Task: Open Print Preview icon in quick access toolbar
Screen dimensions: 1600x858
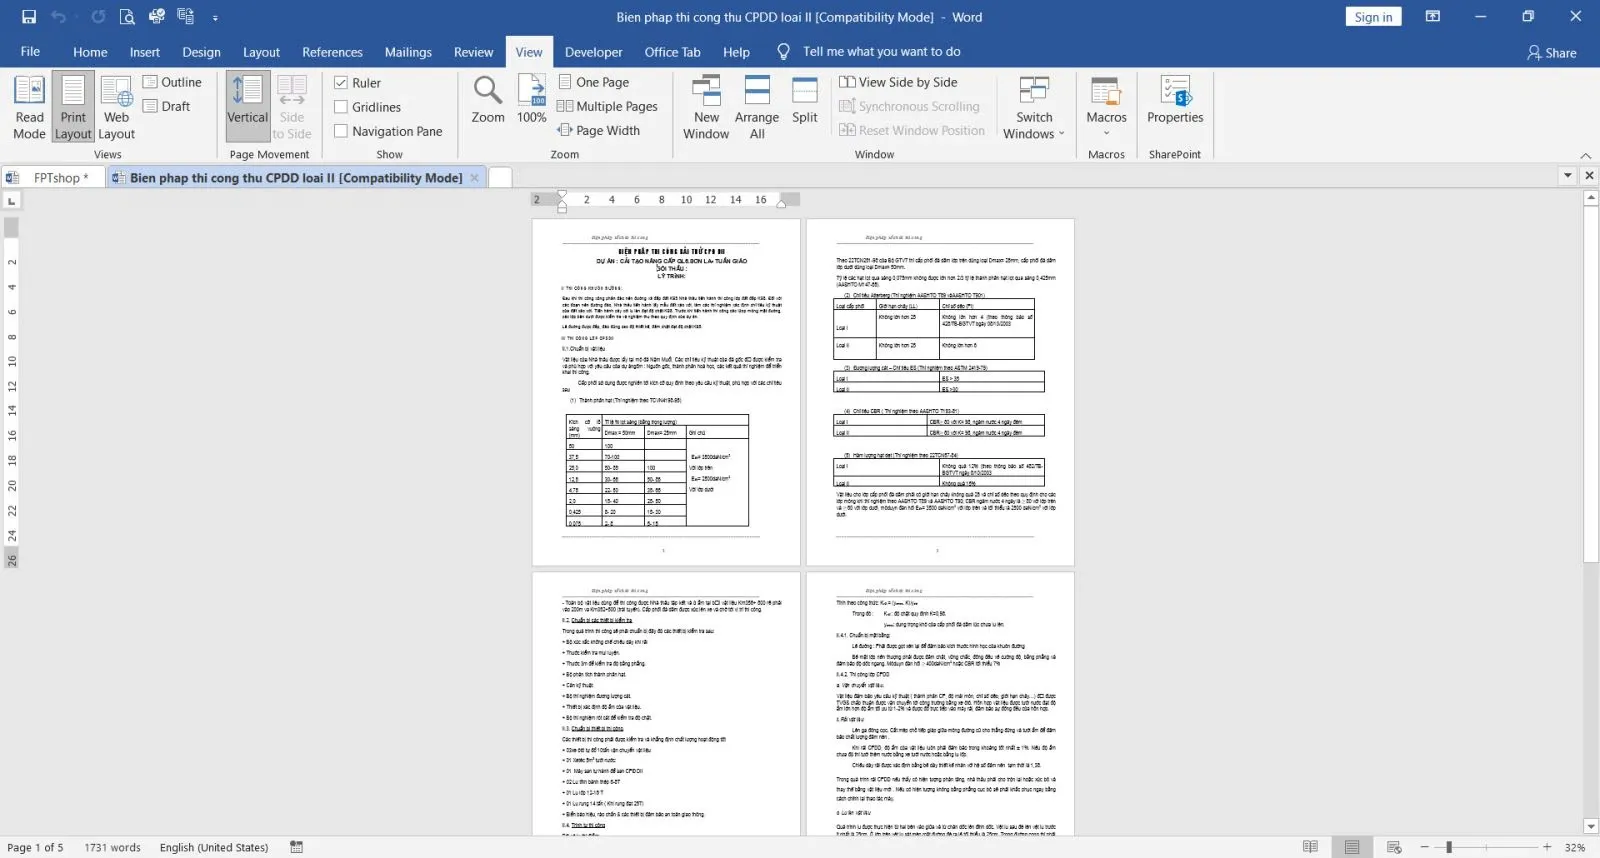Action: (x=127, y=17)
